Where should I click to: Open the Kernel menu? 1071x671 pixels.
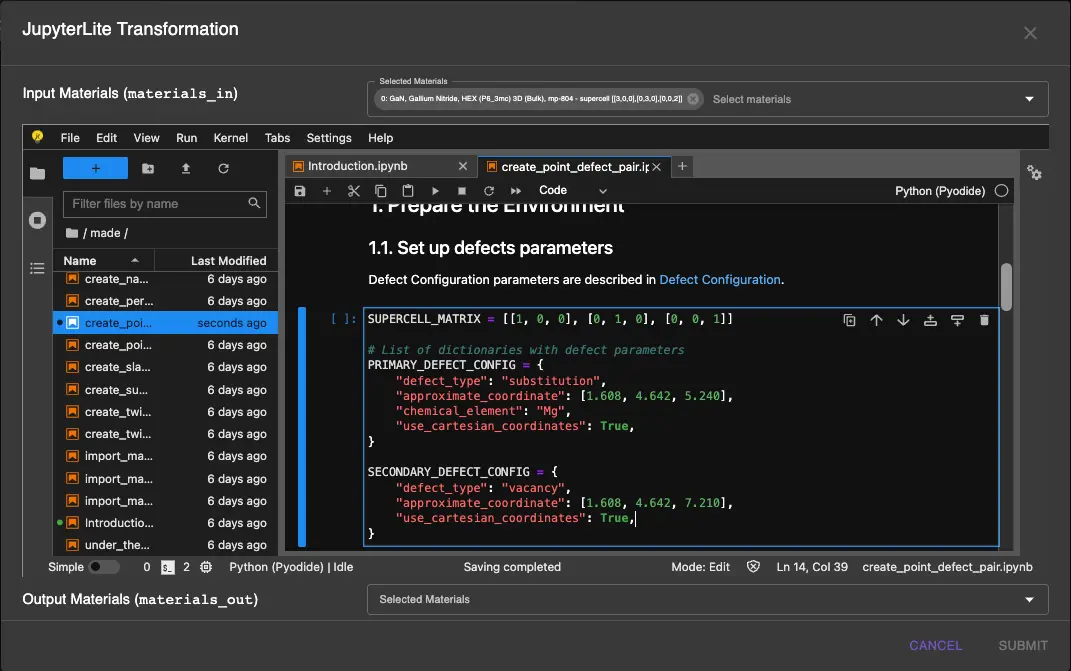pyautogui.click(x=230, y=138)
